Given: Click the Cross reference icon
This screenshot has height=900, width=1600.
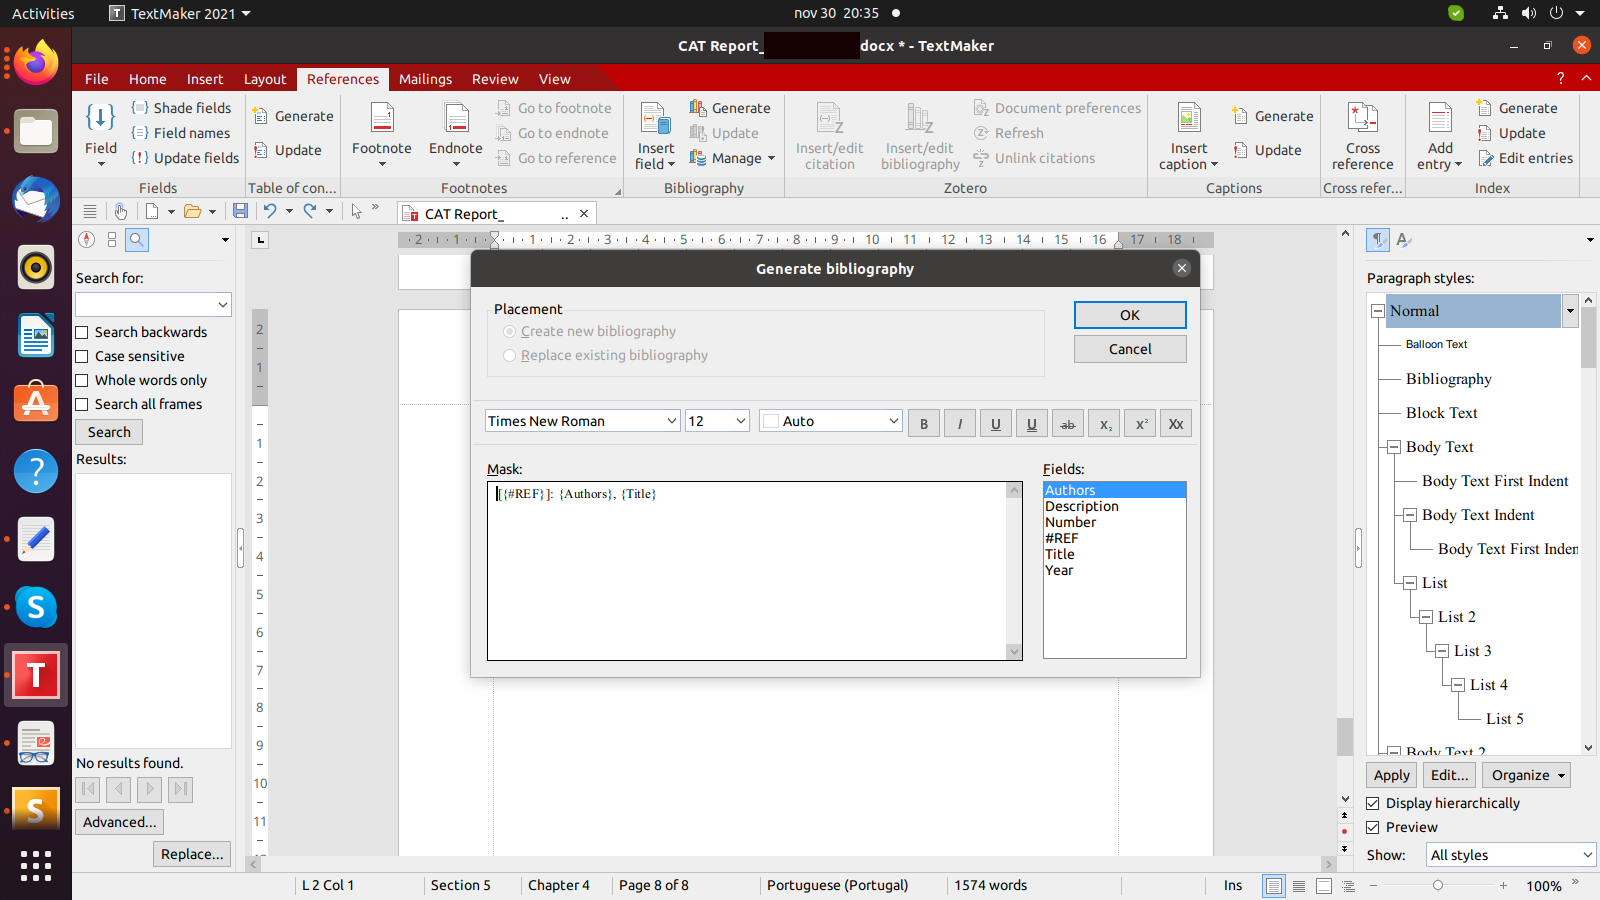Looking at the screenshot, I should 1362,118.
